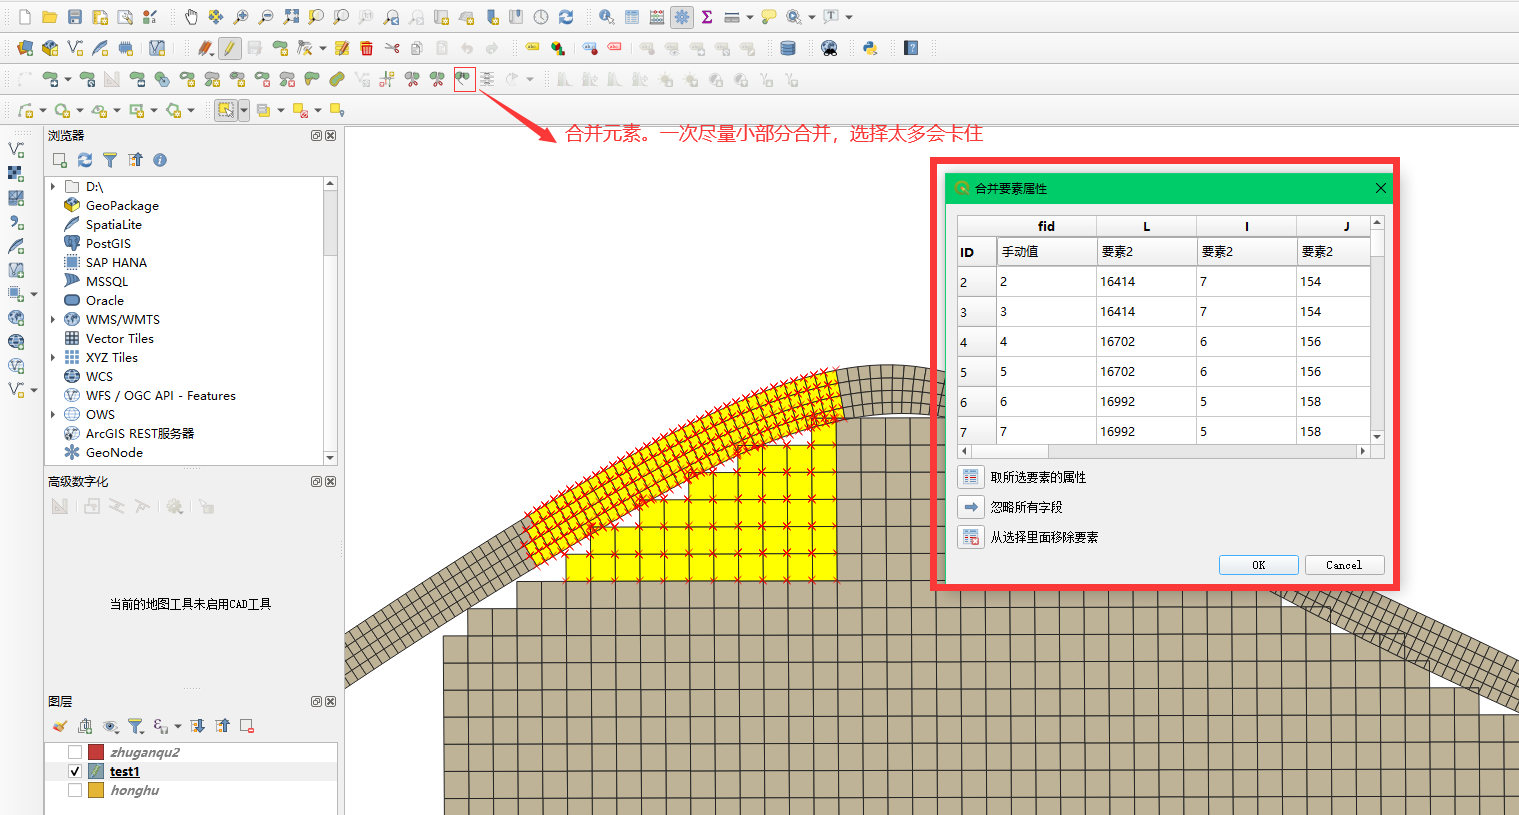Save the current project
This screenshot has height=815, width=1519.
(x=75, y=17)
